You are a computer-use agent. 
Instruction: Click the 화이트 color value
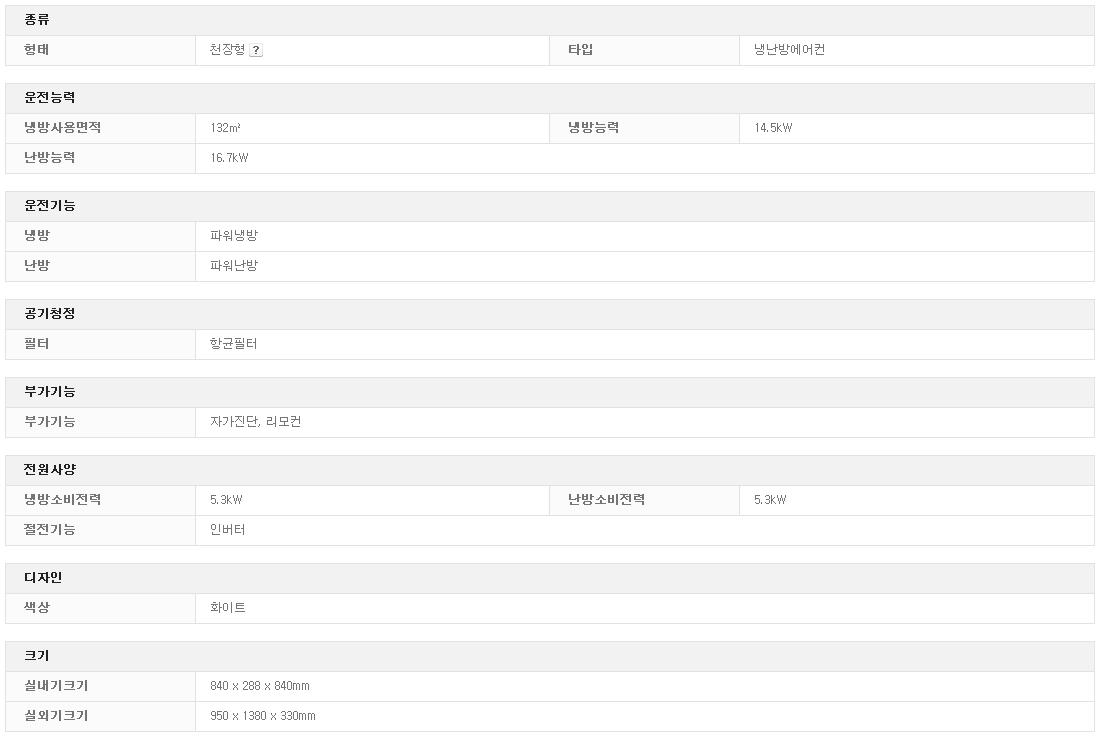[227, 608]
